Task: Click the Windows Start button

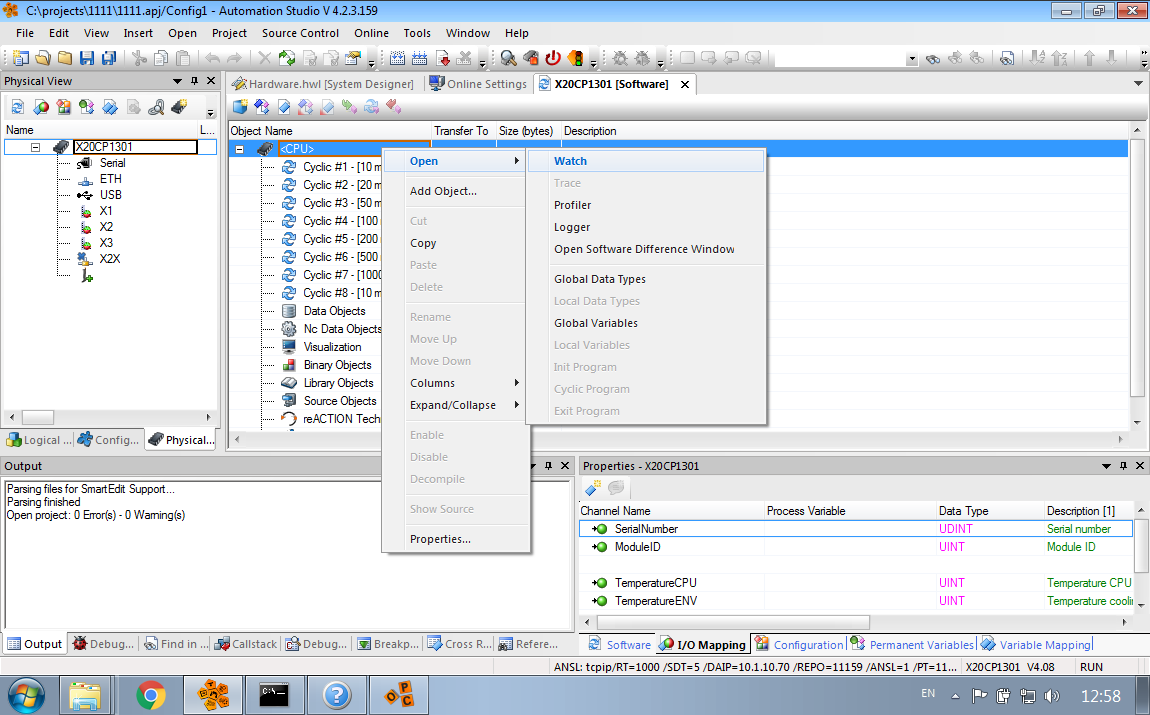Action: (x=26, y=695)
